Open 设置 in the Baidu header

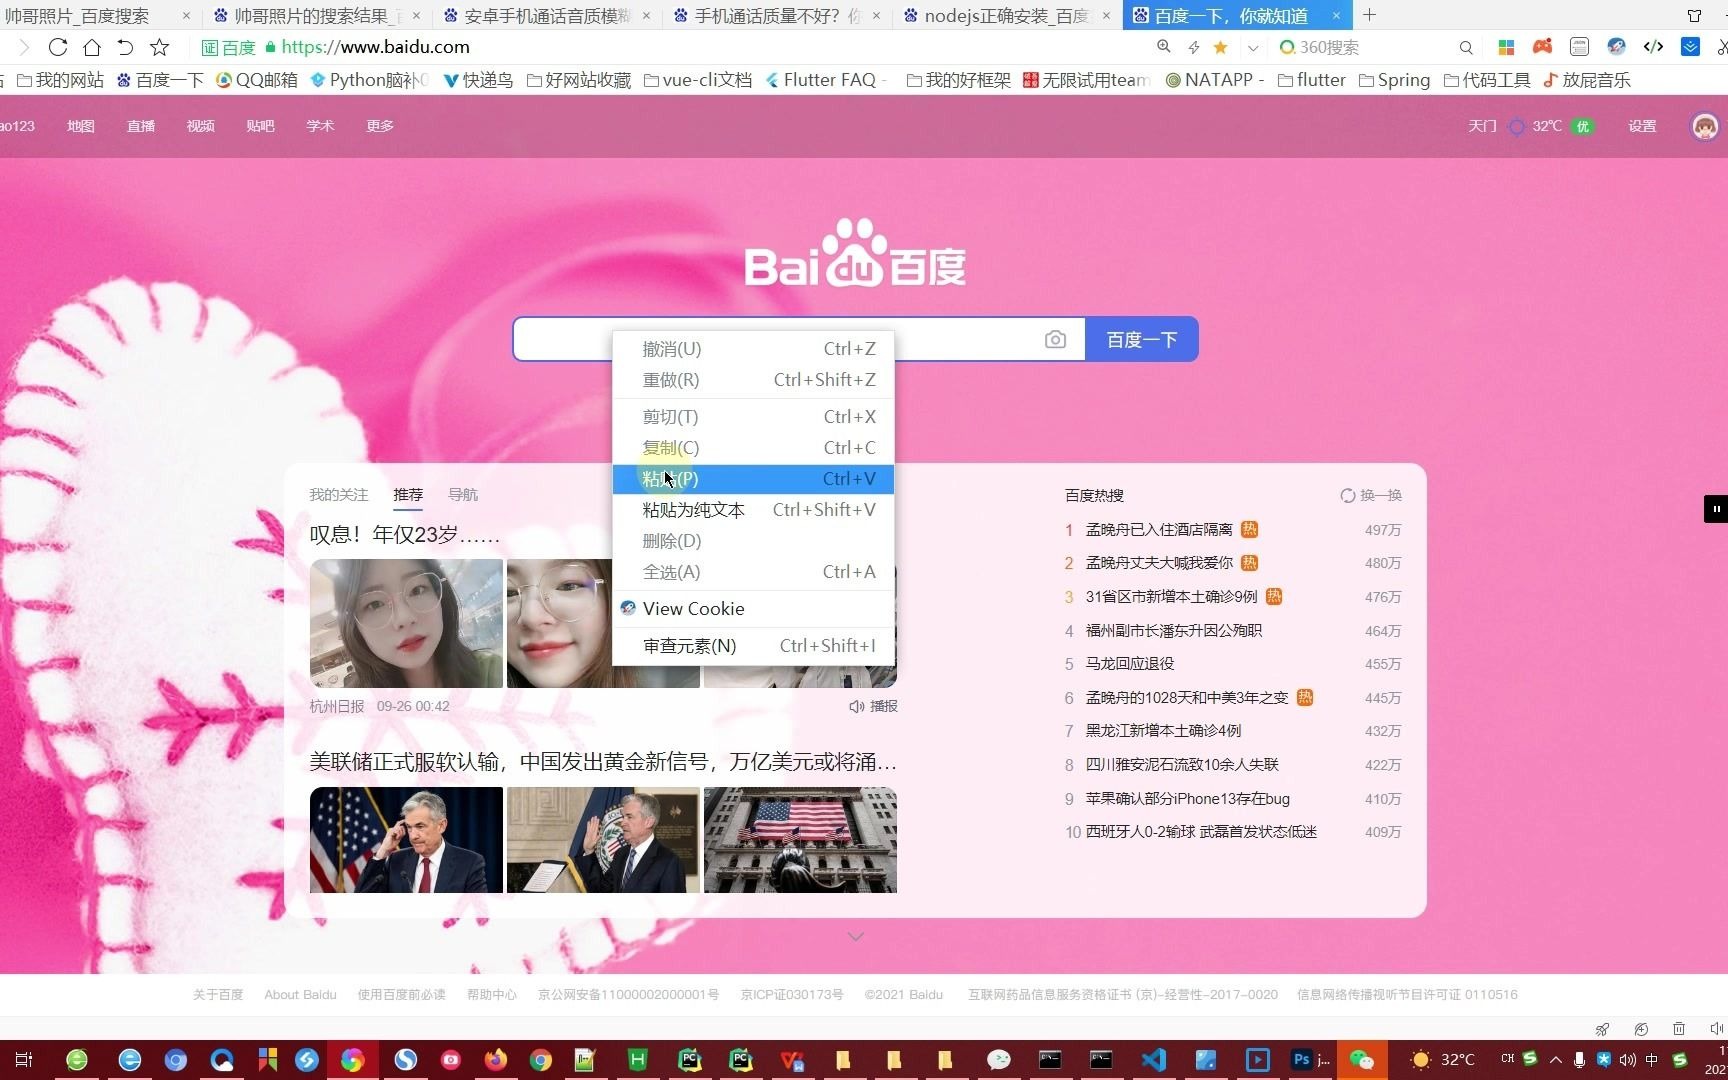(x=1642, y=126)
